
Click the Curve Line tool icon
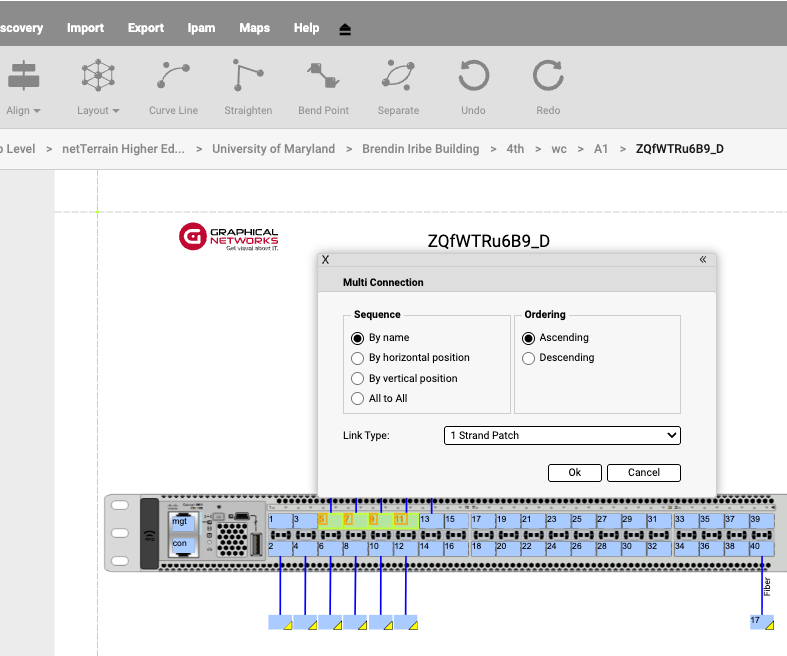click(x=173, y=76)
